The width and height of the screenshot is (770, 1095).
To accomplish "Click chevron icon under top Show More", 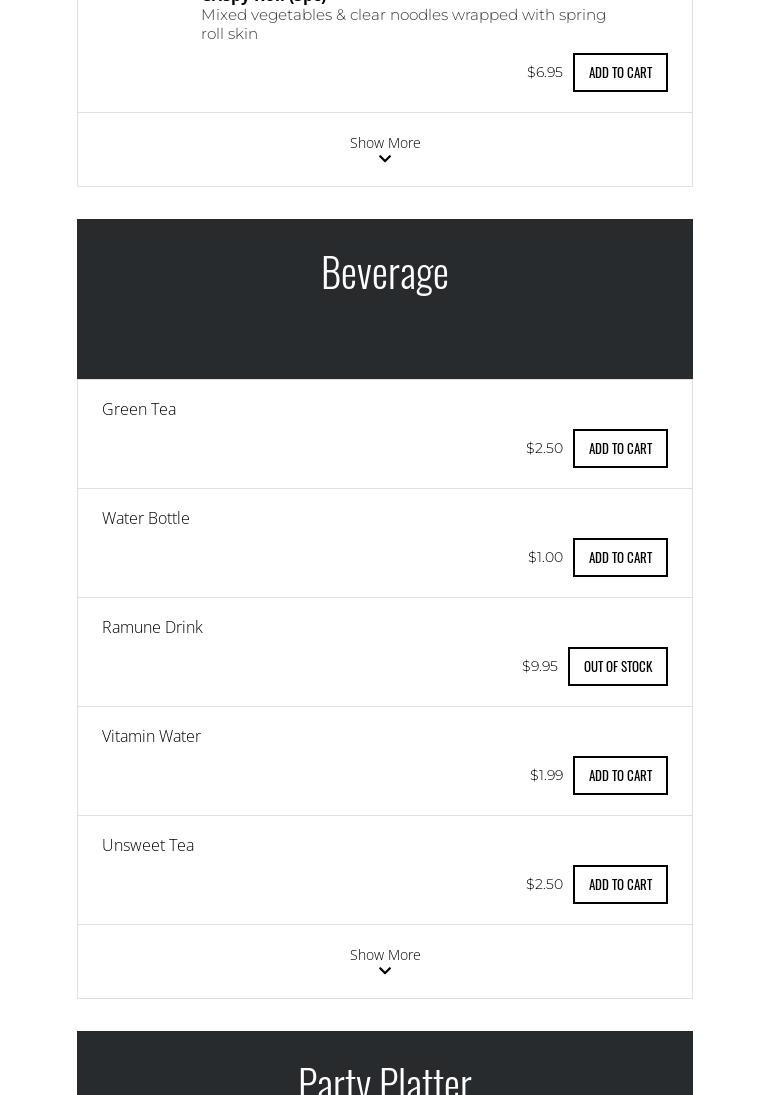I will tap(385, 159).
